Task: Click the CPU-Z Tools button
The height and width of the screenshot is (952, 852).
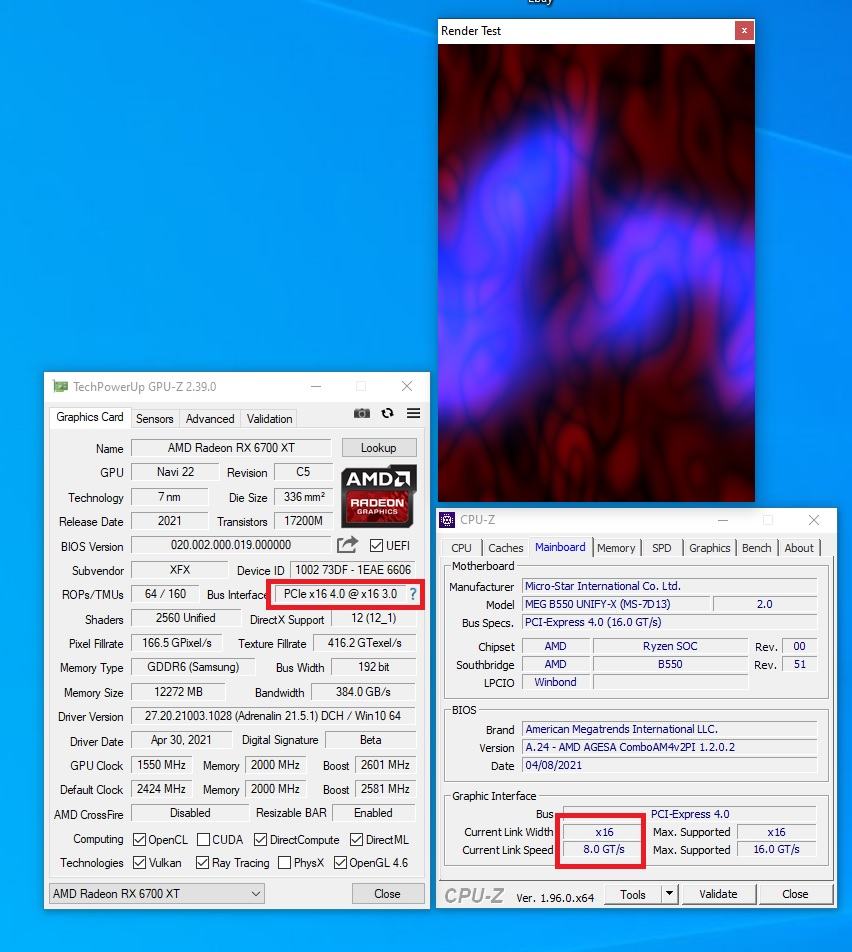Action: pos(632,894)
